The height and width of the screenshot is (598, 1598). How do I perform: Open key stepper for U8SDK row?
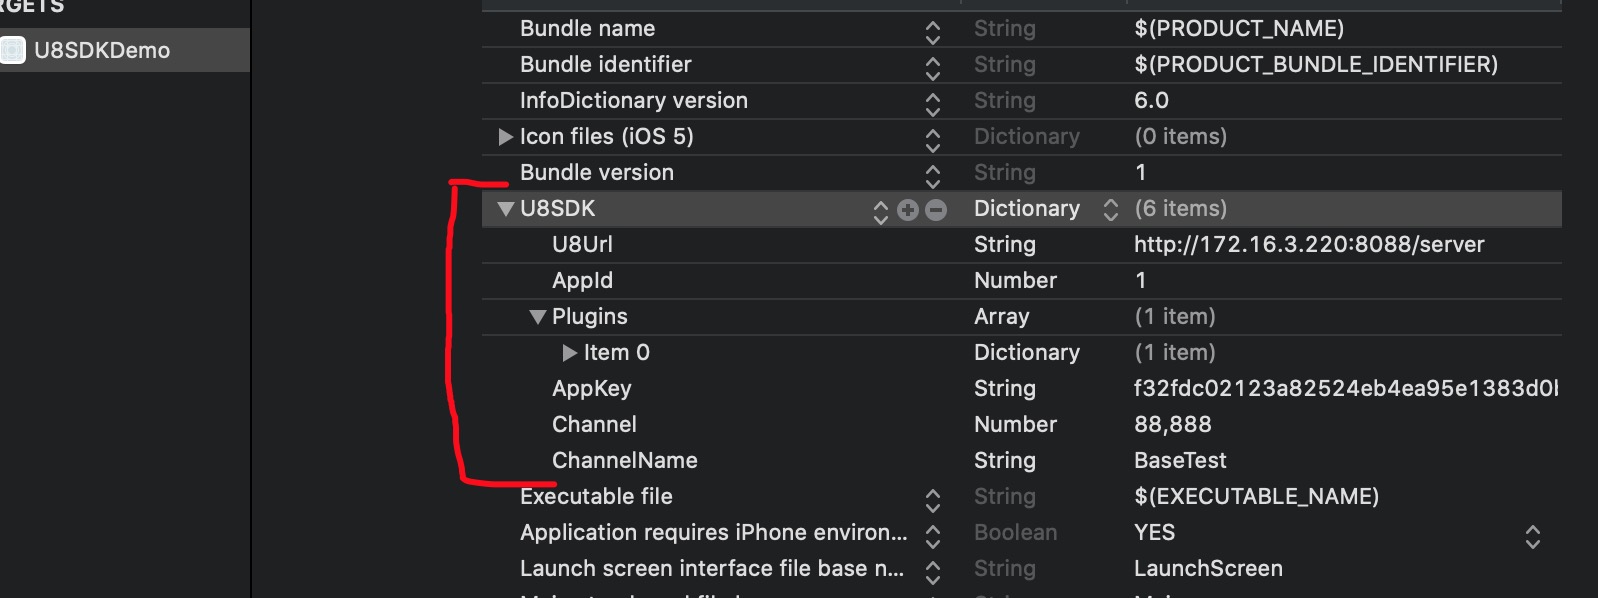coord(881,212)
